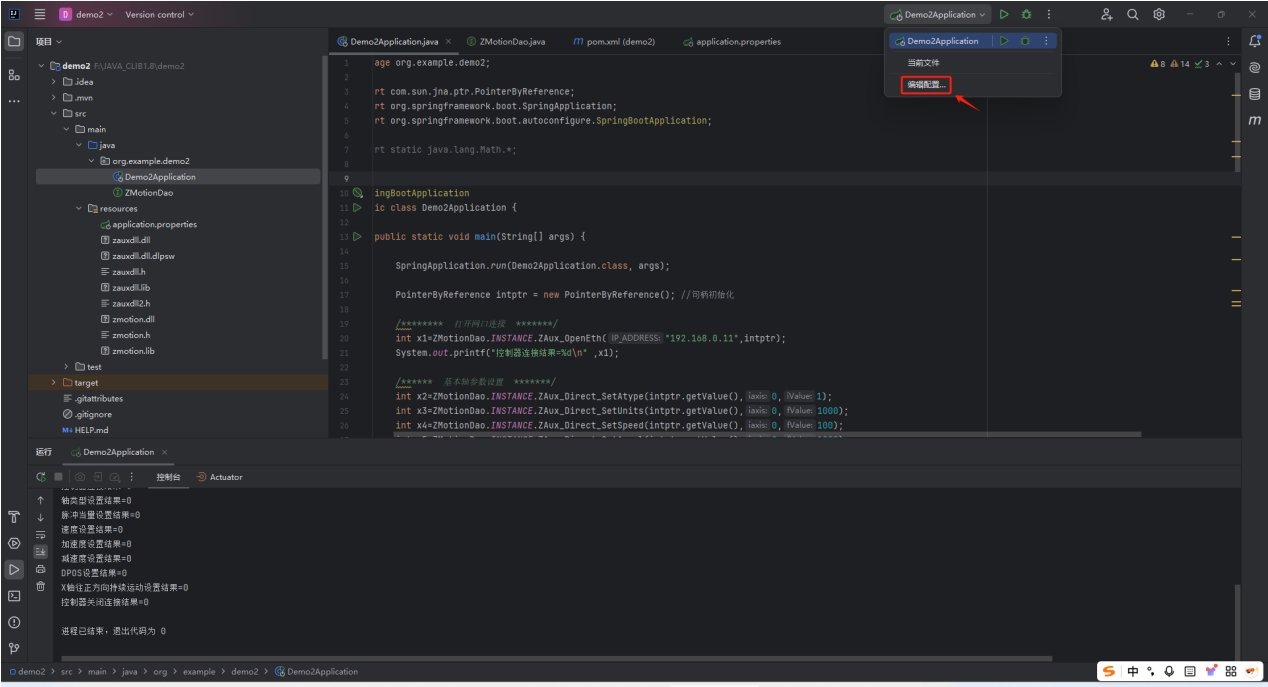Open Database tool window in right sidebar
The width and height of the screenshot is (1268, 687).
click(x=1255, y=94)
